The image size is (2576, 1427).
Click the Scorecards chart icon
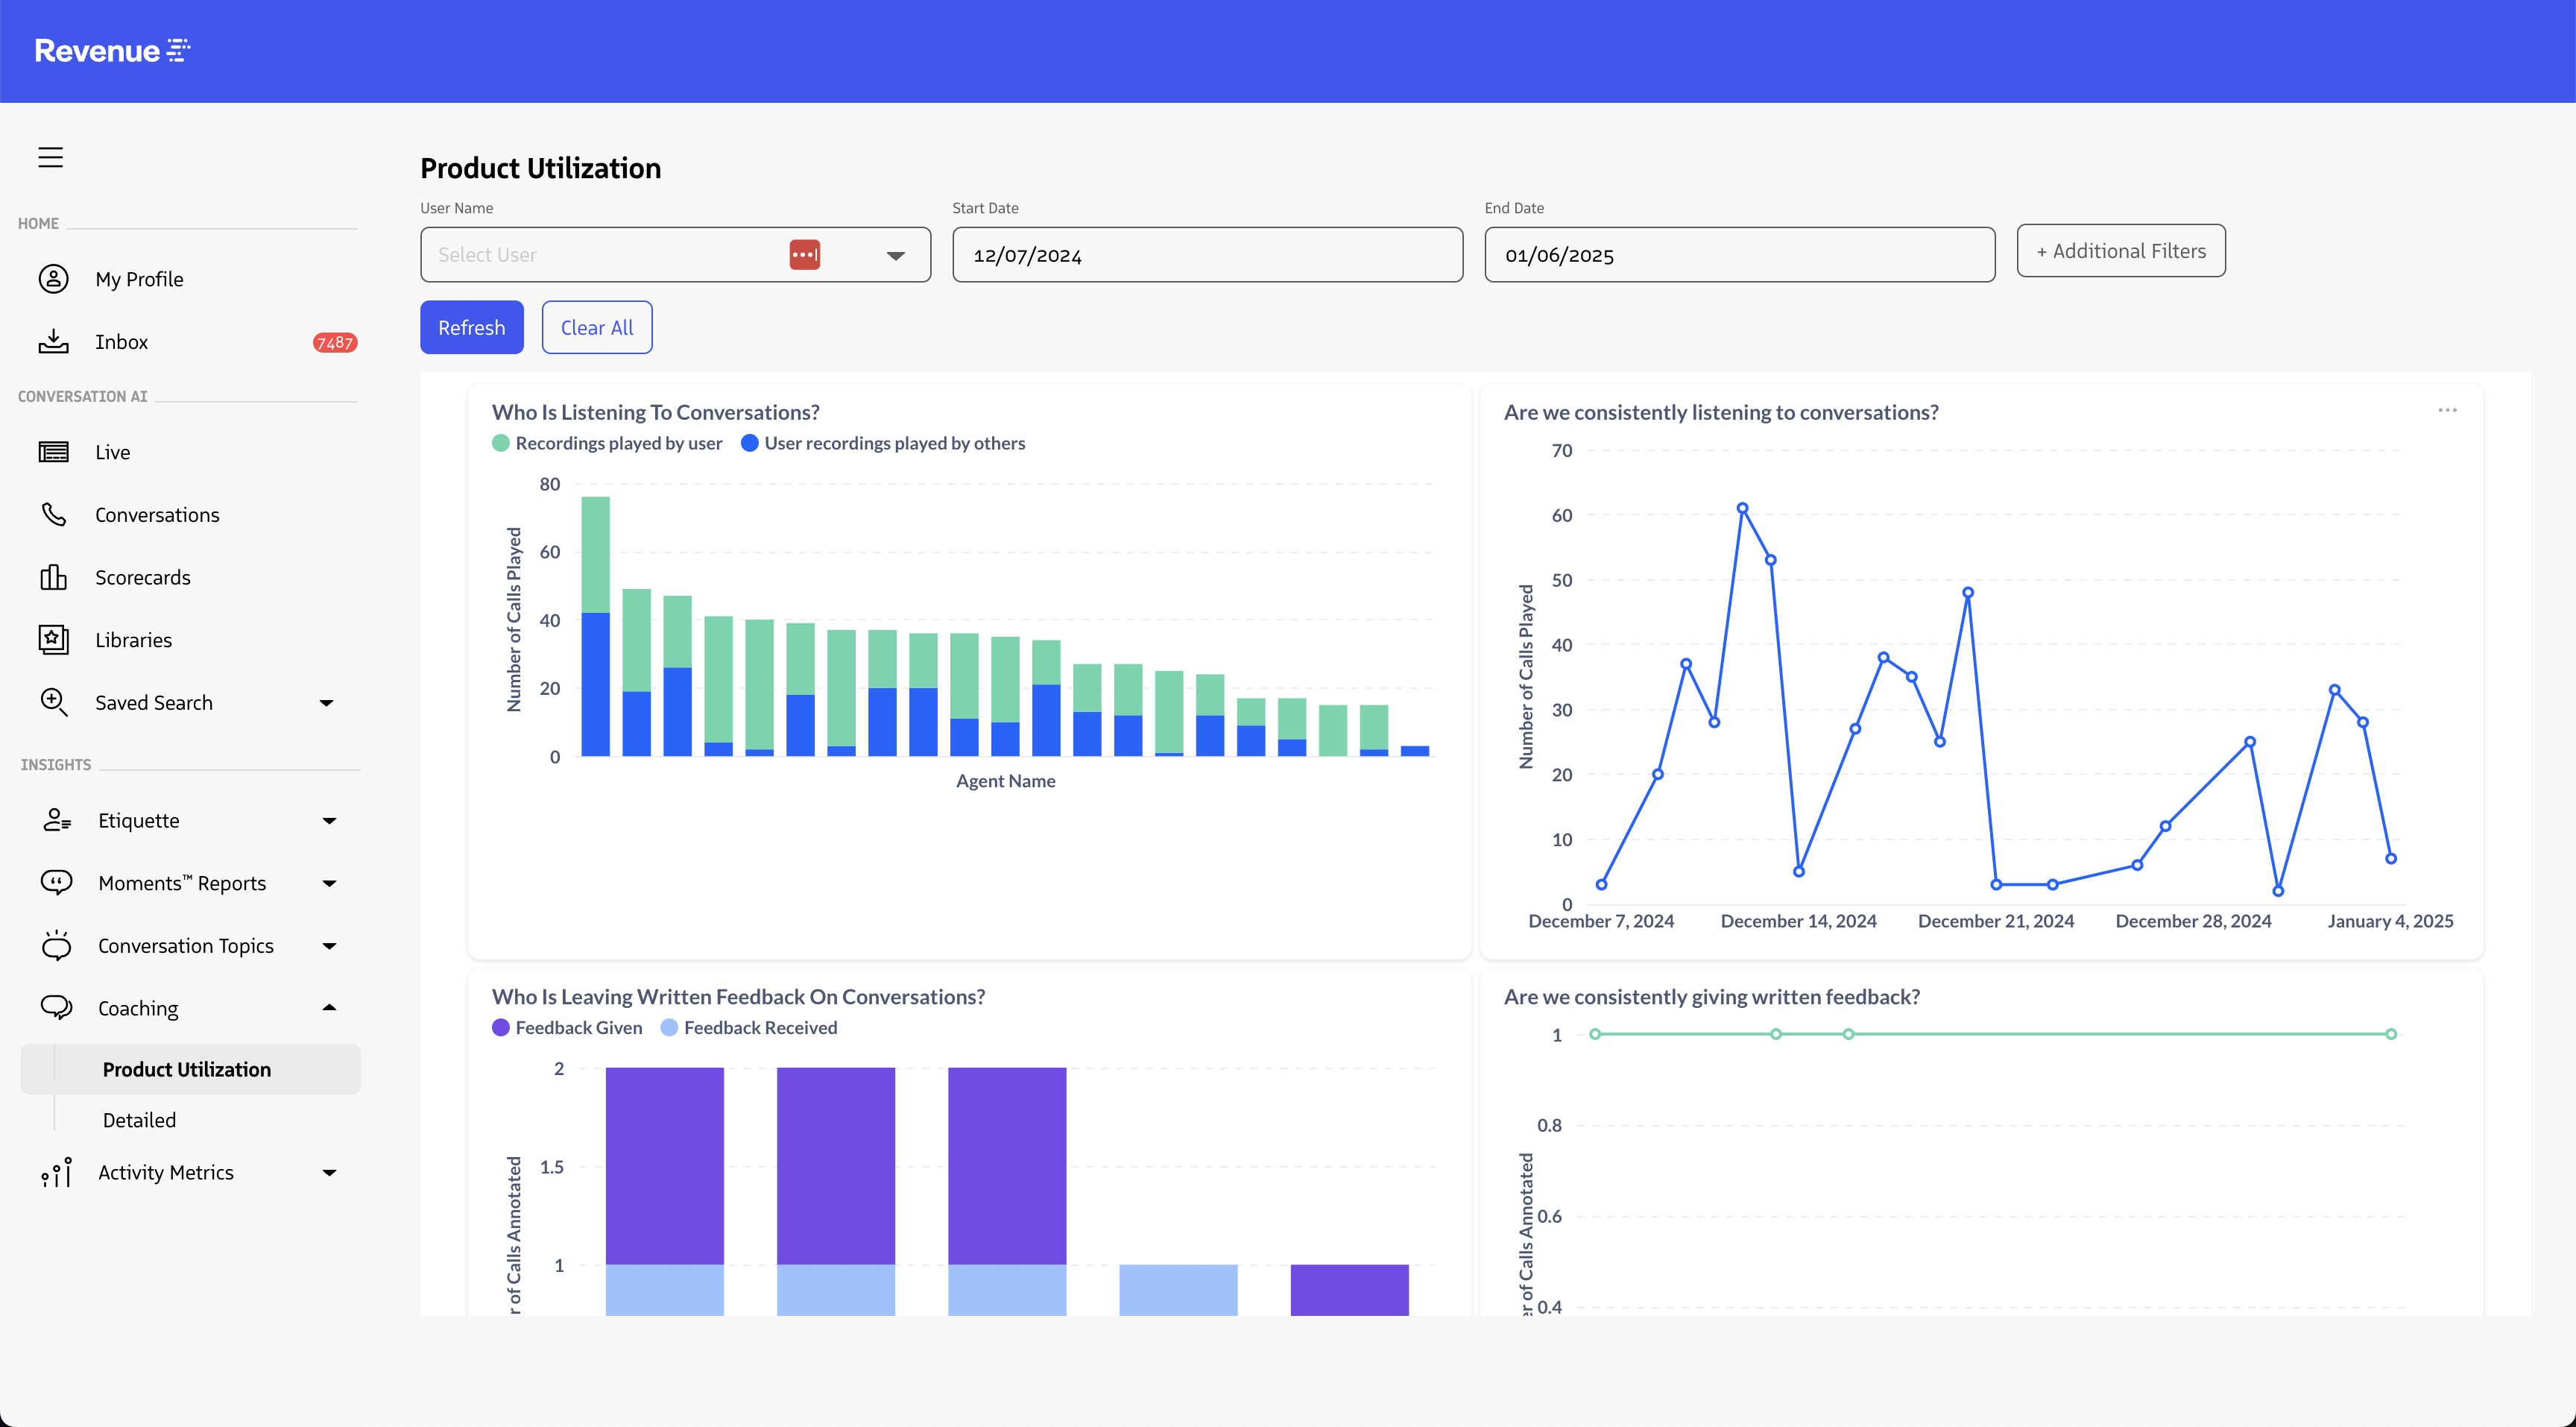53,577
